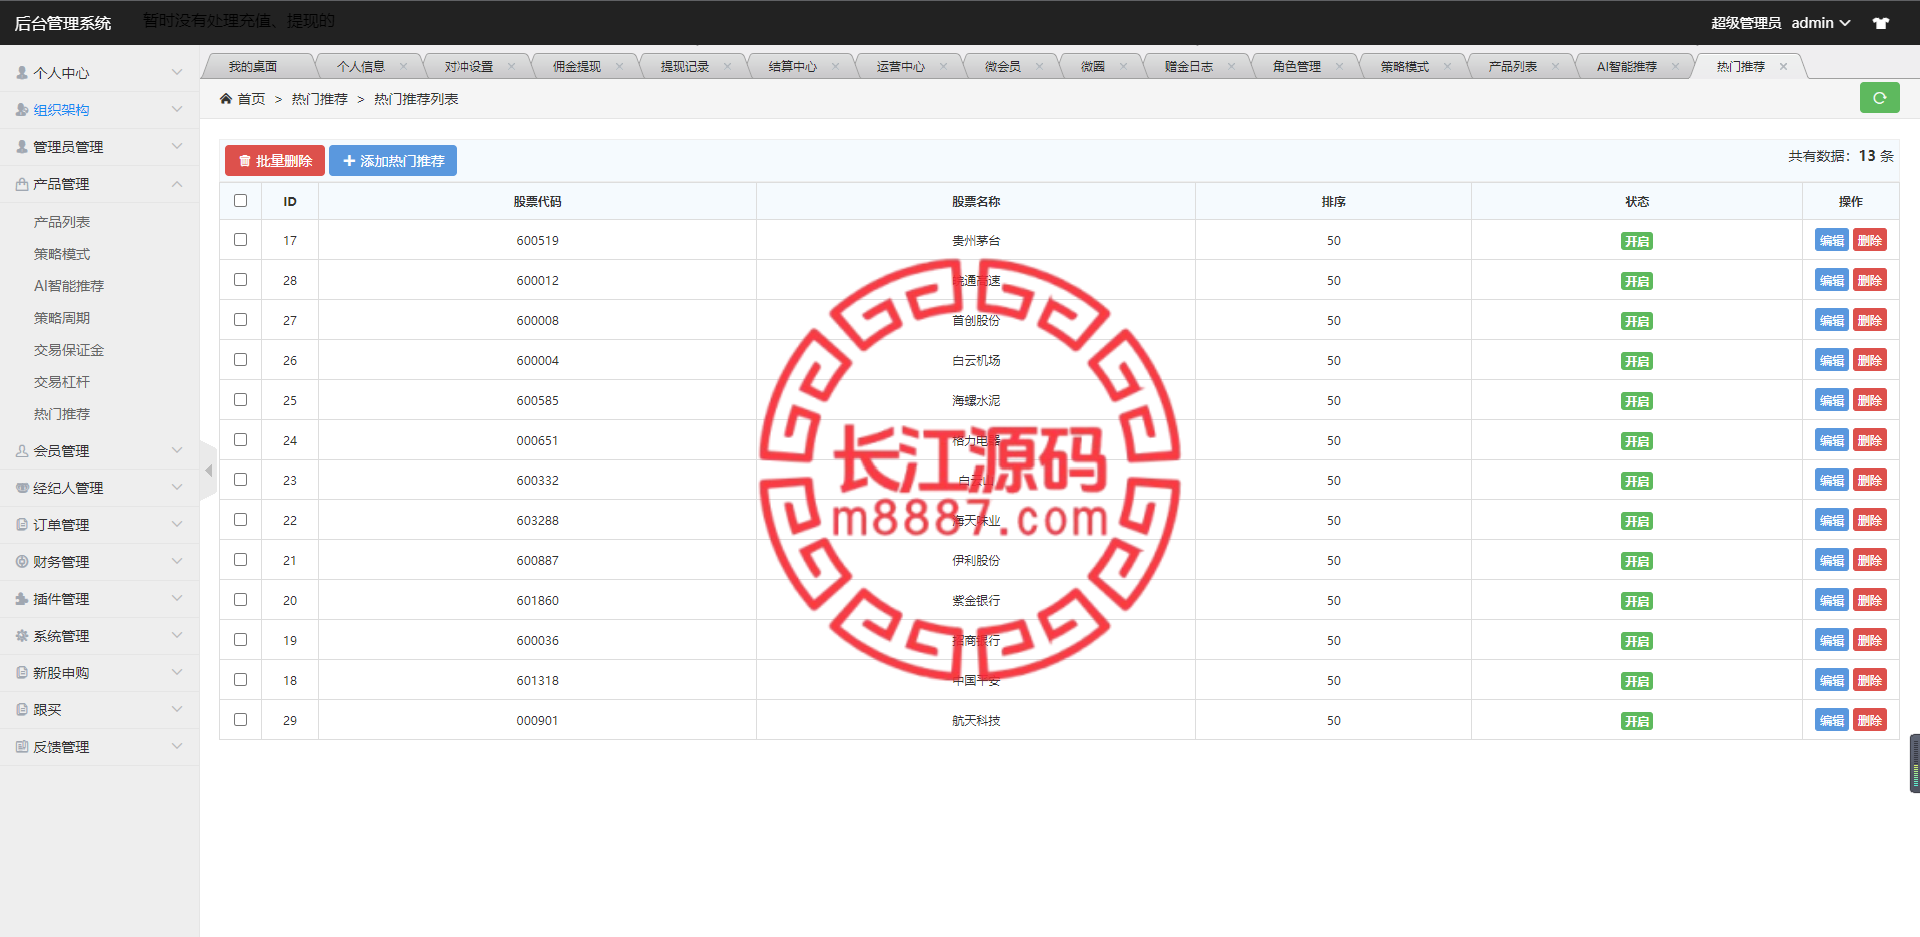1920x937 pixels.
Task: Click the 批量删除 button
Action: (275, 161)
